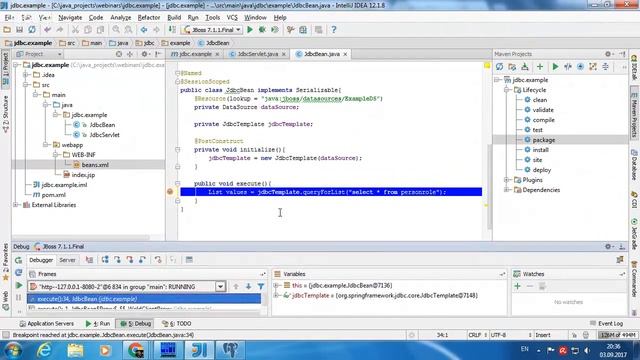Click the Open folder icon in main toolbar

click(x=7, y=30)
